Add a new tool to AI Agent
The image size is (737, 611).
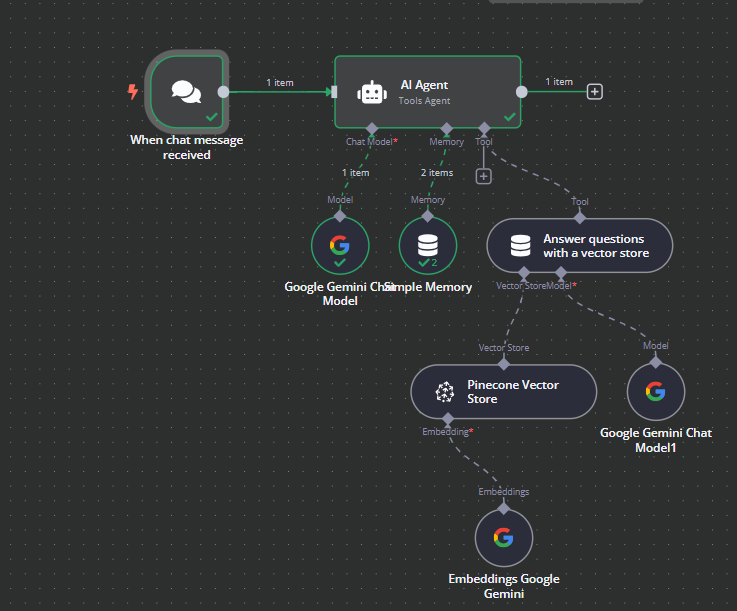coord(484,176)
